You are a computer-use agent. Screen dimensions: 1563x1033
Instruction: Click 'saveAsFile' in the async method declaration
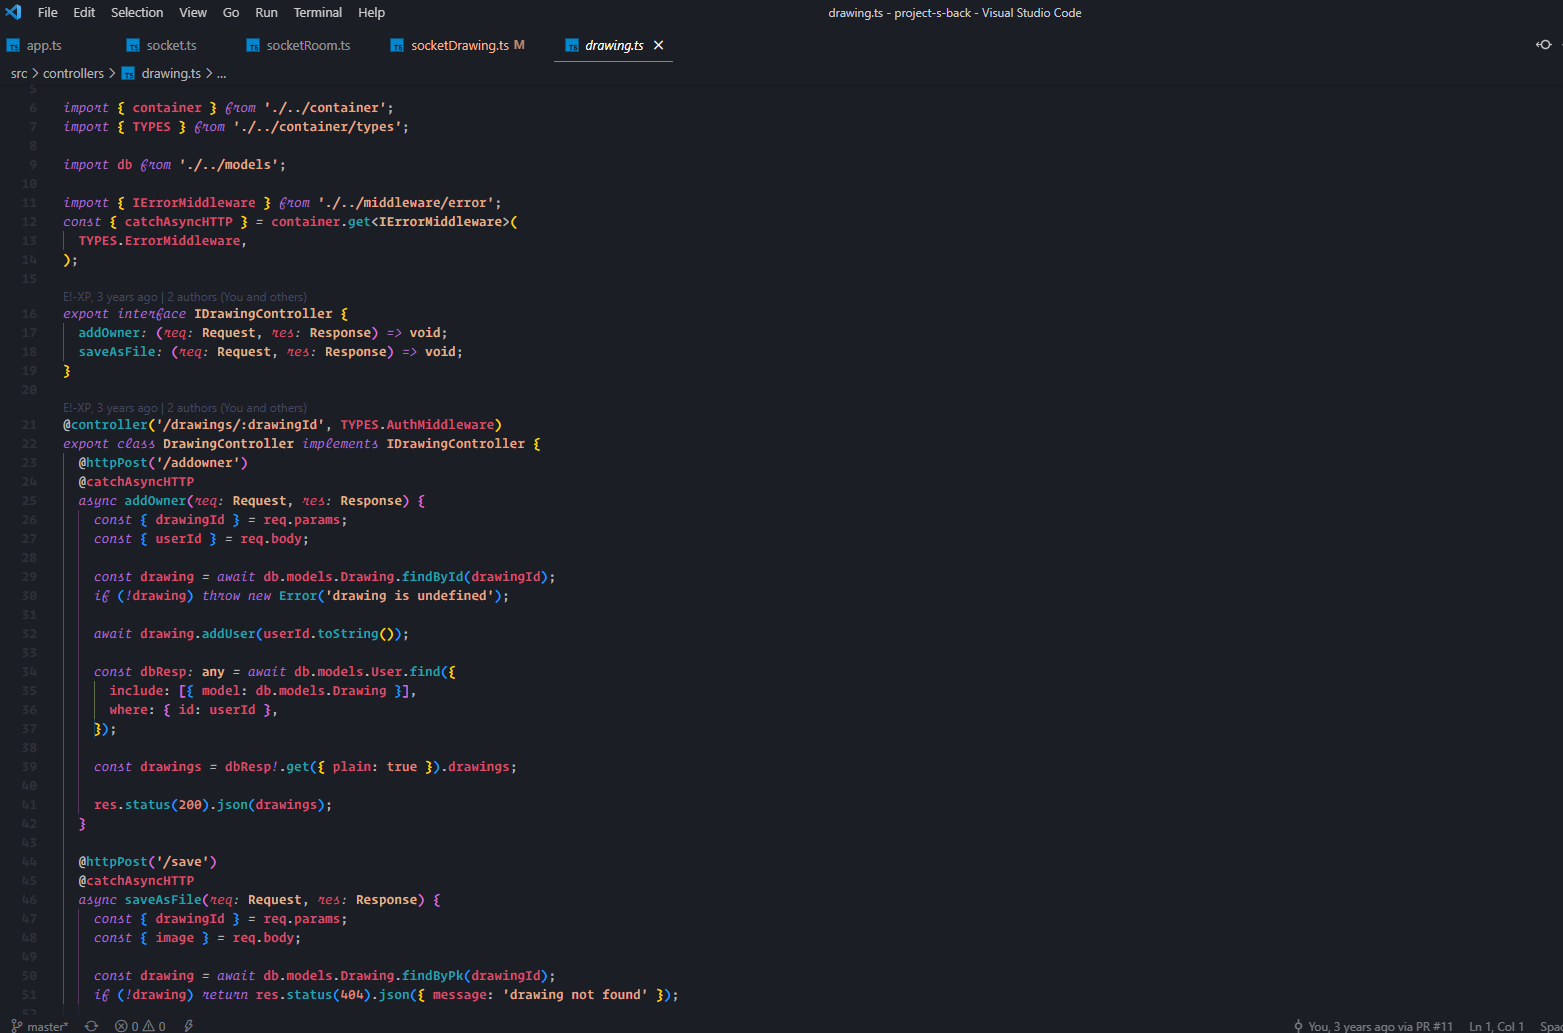click(163, 900)
